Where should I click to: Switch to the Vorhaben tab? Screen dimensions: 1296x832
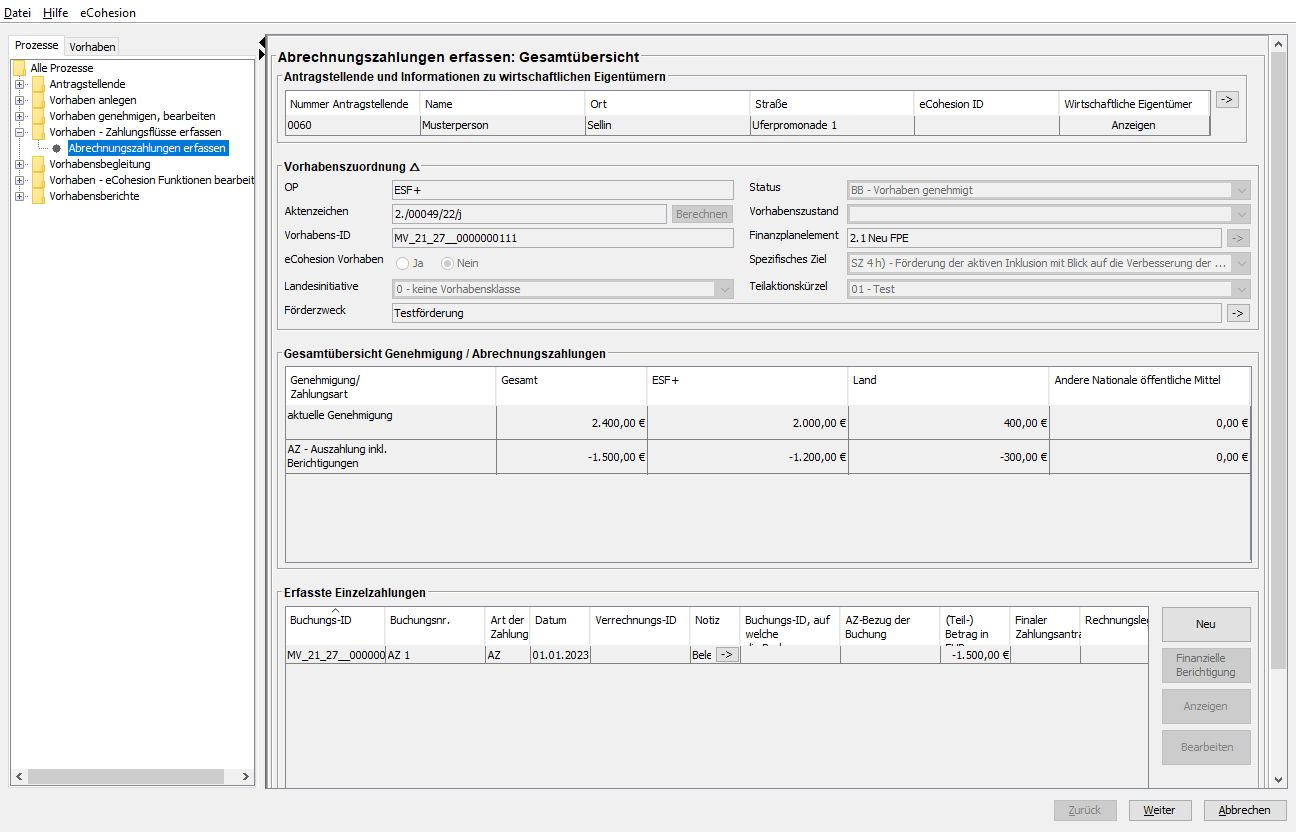click(x=92, y=47)
